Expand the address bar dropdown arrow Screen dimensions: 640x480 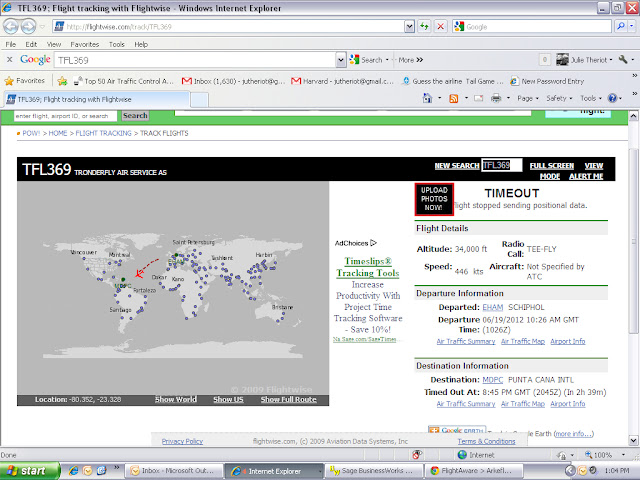[409, 27]
